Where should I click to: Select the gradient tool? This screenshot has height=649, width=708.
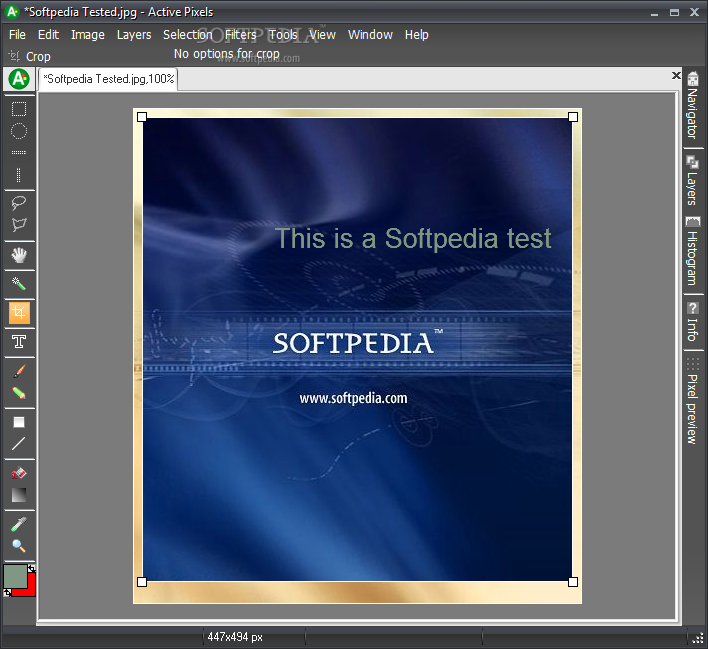19,495
